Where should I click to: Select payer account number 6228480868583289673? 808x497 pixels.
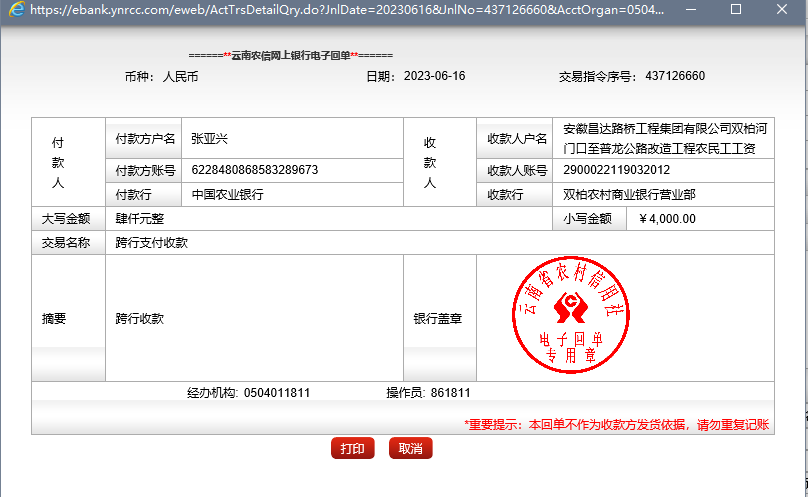(x=254, y=170)
